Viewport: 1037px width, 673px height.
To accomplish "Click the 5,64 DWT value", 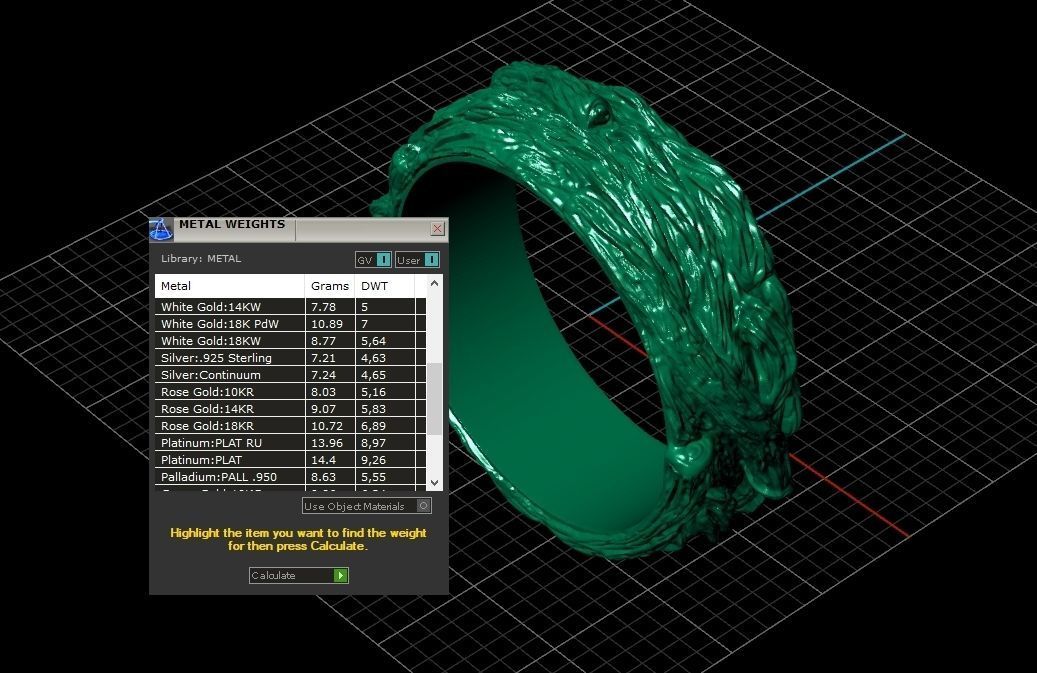I will click(x=374, y=341).
